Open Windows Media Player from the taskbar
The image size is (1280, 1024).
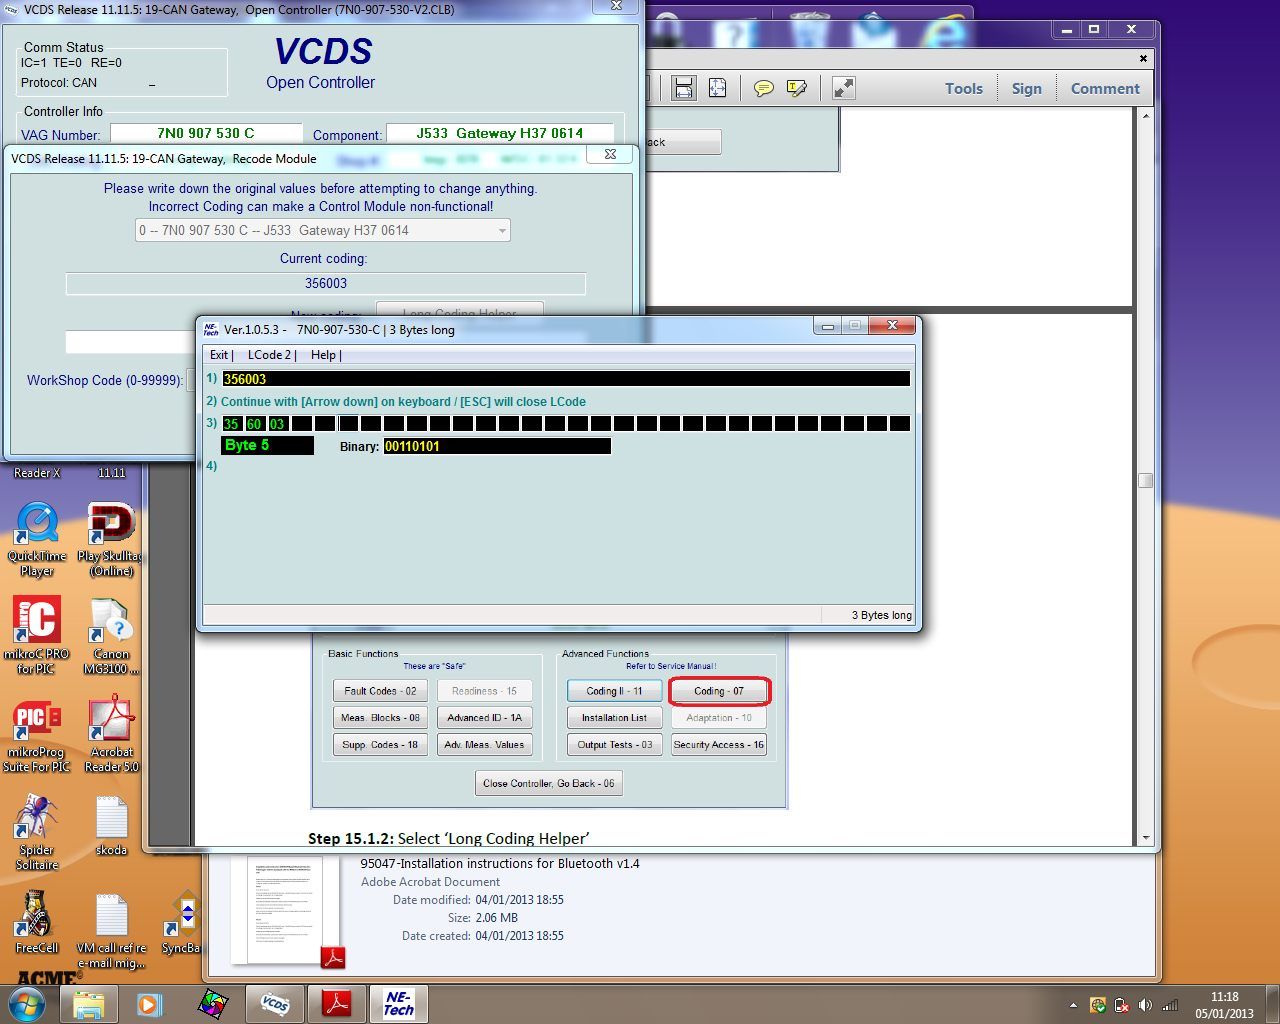(150, 1004)
